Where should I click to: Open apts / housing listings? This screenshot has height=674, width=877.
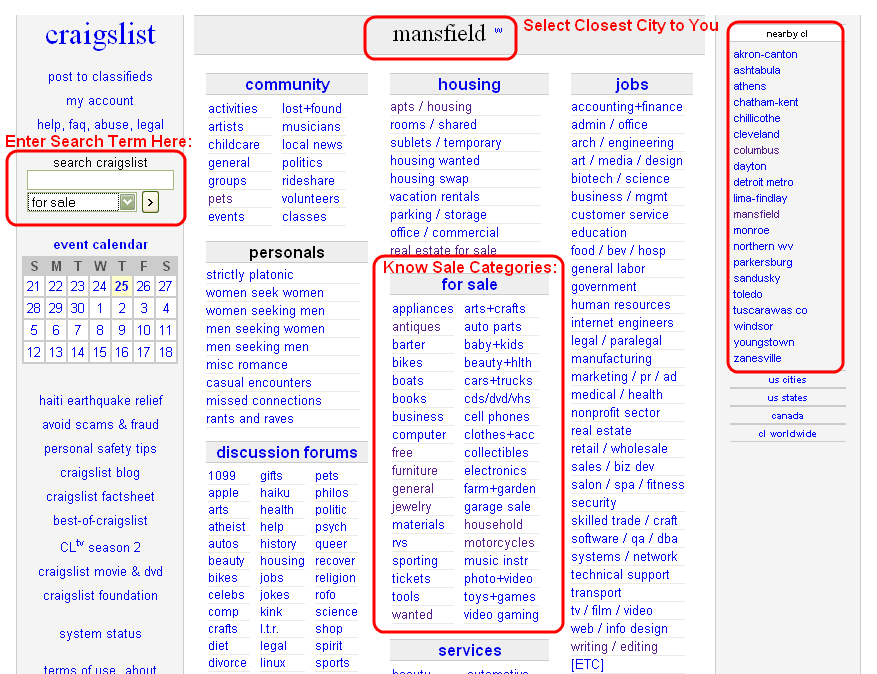431,107
